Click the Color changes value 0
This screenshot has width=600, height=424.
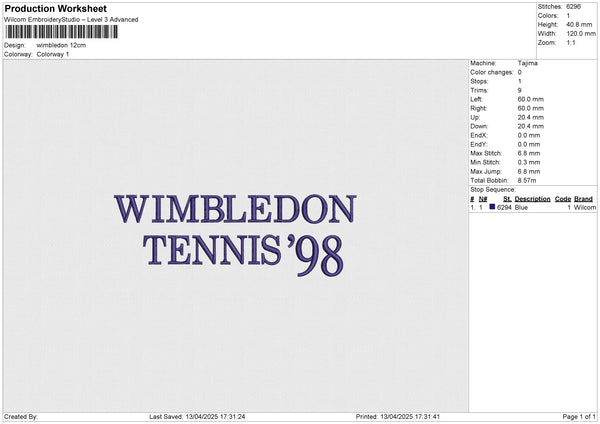coord(520,72)
